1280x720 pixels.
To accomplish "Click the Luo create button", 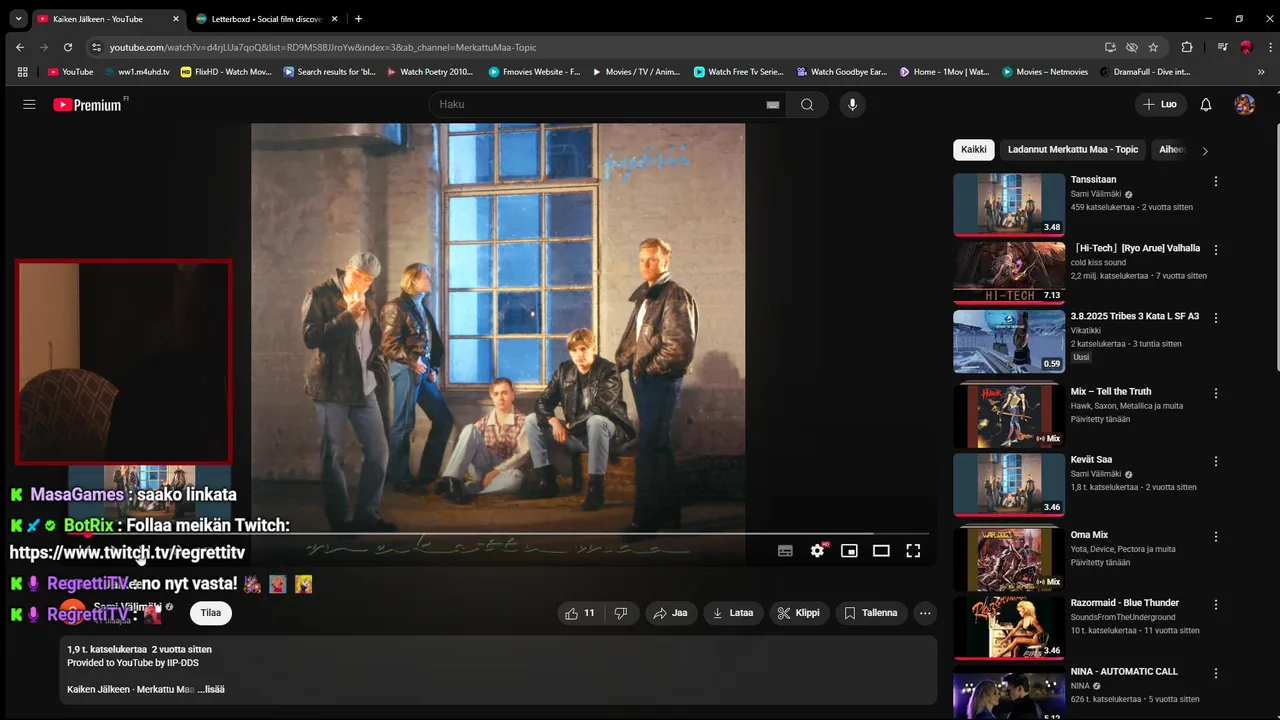I will (x=1160, y=105).
